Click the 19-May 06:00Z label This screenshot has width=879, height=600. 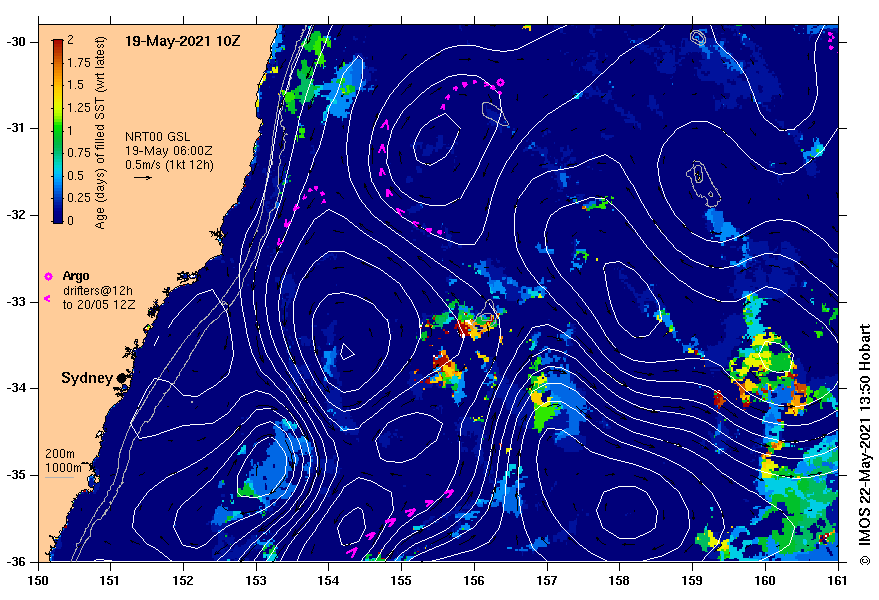coord(168,151)
